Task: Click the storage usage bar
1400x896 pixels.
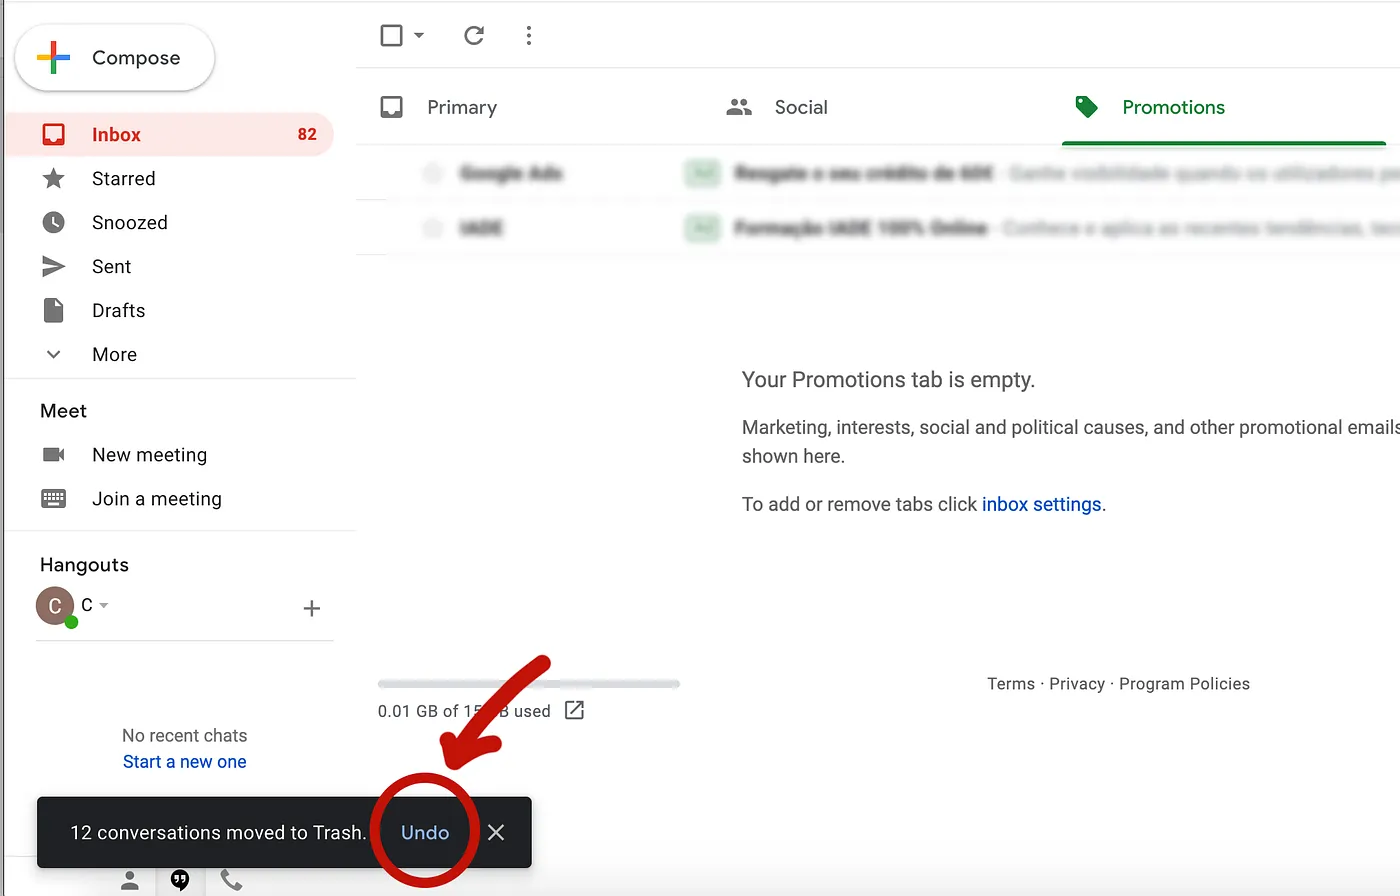Action: (529, 684)
